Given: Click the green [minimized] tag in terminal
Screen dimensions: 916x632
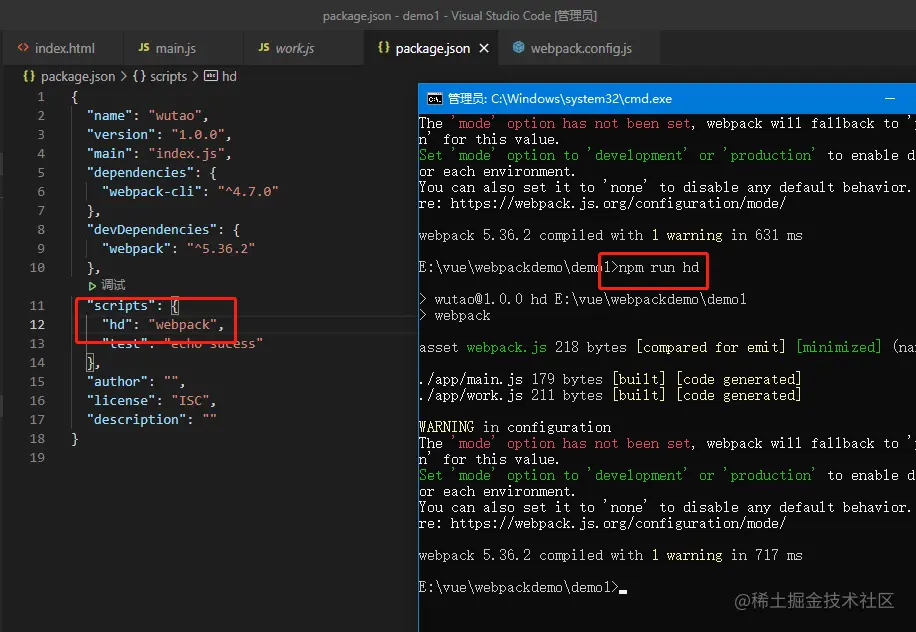Looking at the screenshot, I should [x=838, y=348].
